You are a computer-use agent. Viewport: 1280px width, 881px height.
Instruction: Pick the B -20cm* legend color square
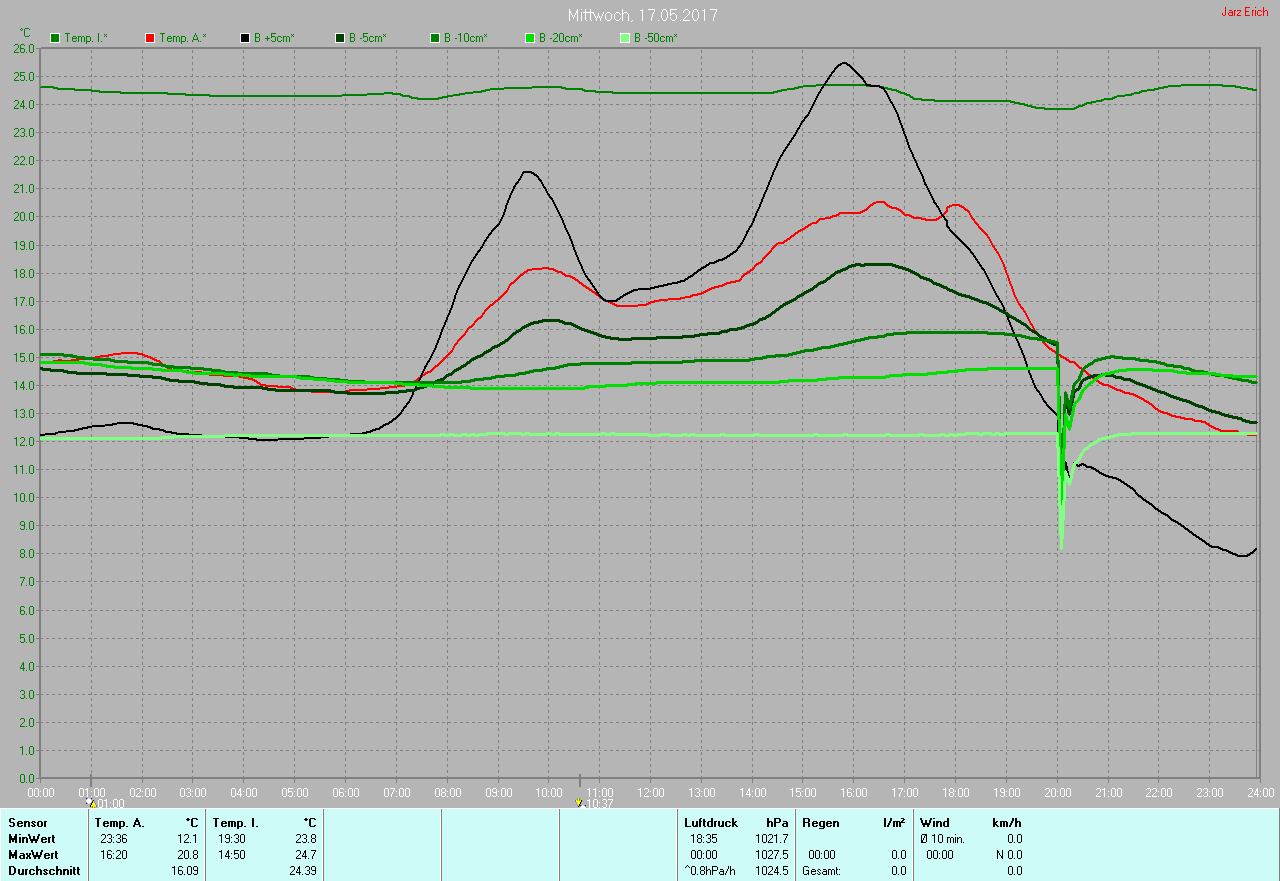[x=530, y=38]
